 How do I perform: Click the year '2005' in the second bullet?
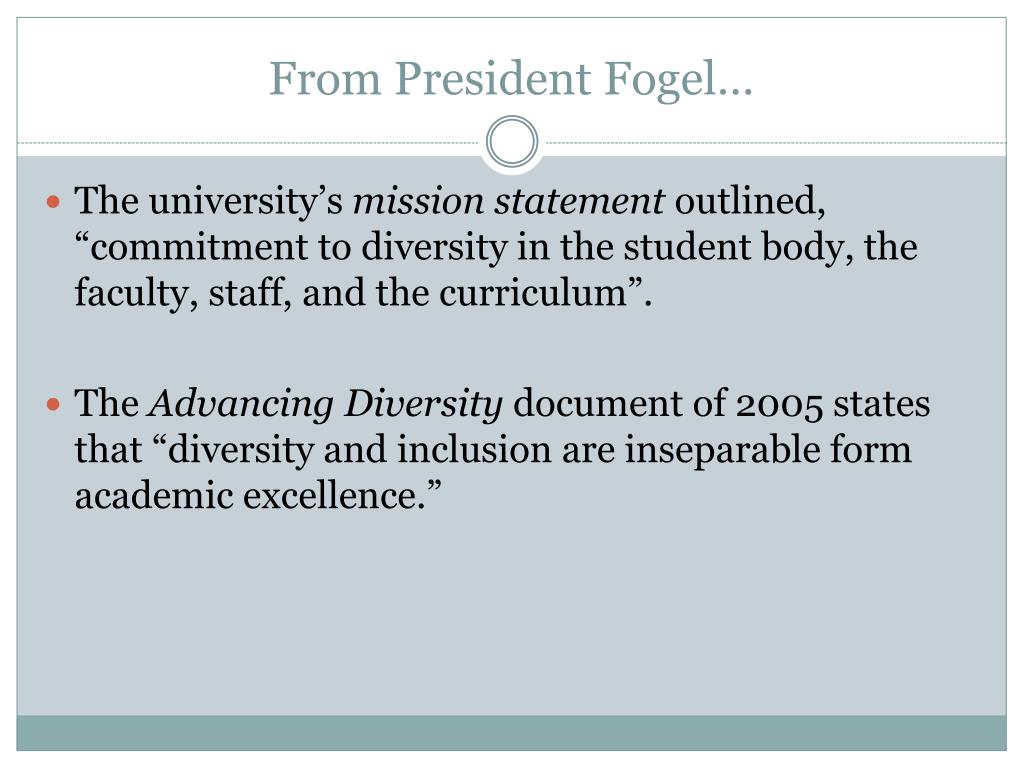click(x=778, y=405)
